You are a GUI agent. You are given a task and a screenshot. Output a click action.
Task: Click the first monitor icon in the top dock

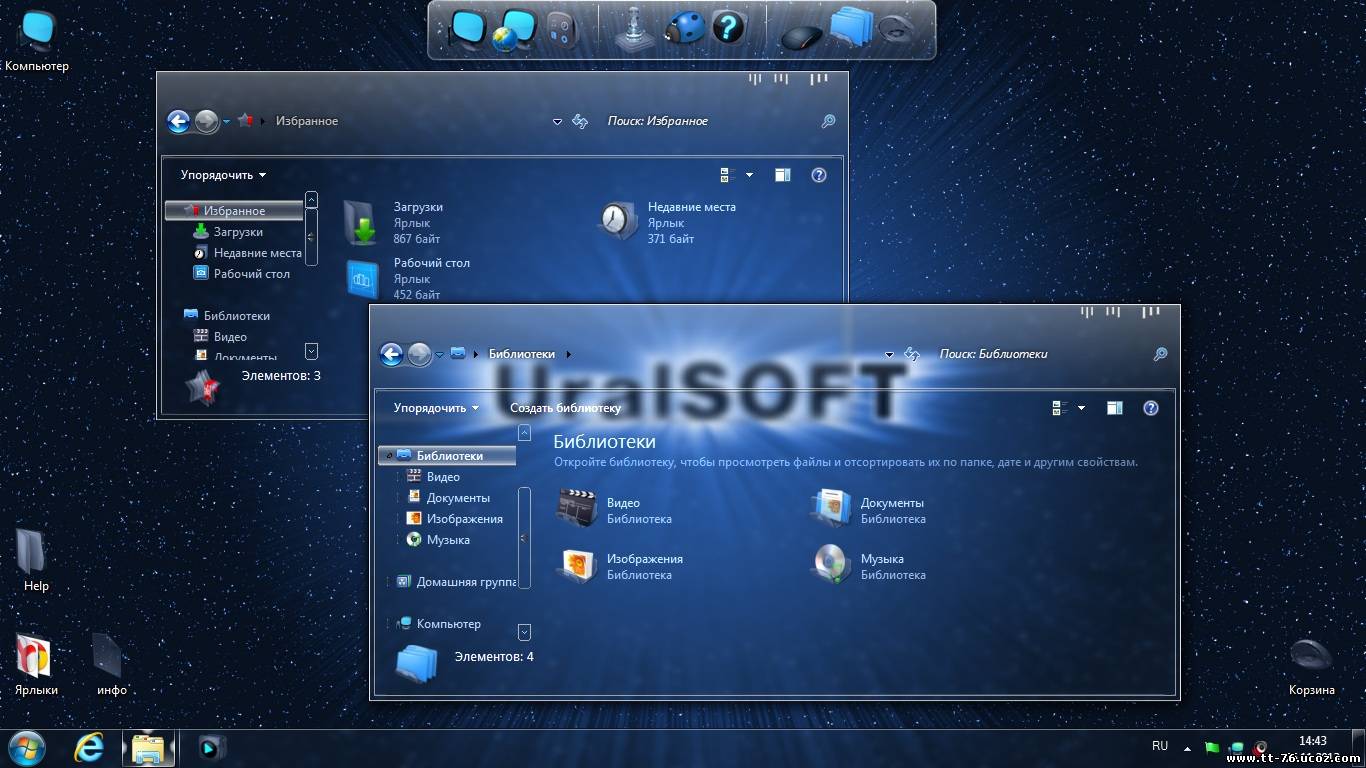[x=467, y=28]
